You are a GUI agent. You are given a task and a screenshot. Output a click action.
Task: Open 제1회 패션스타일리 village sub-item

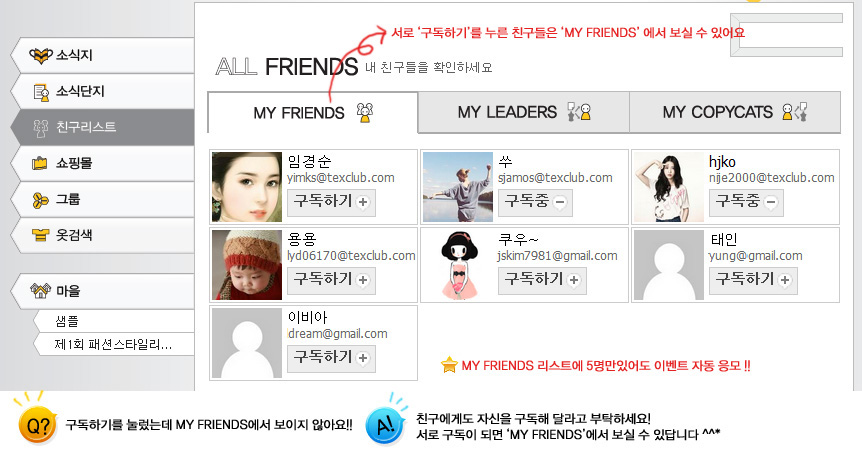coord(114,345)
